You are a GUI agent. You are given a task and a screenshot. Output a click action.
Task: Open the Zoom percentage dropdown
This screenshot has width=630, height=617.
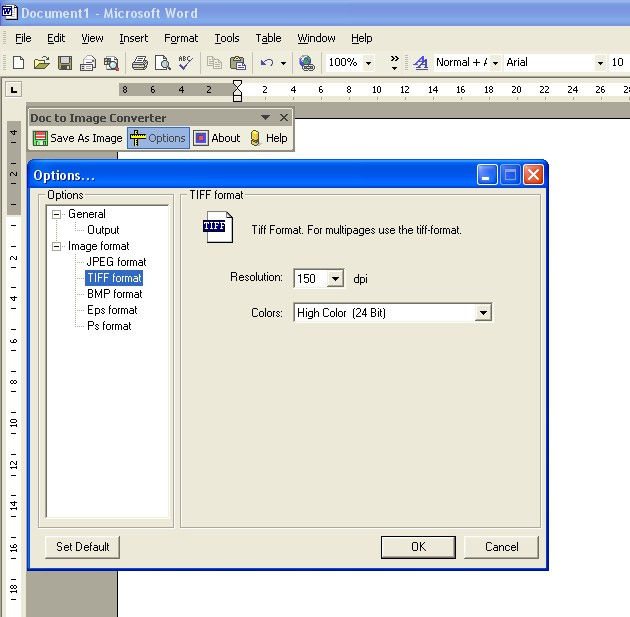coord(368,63)
